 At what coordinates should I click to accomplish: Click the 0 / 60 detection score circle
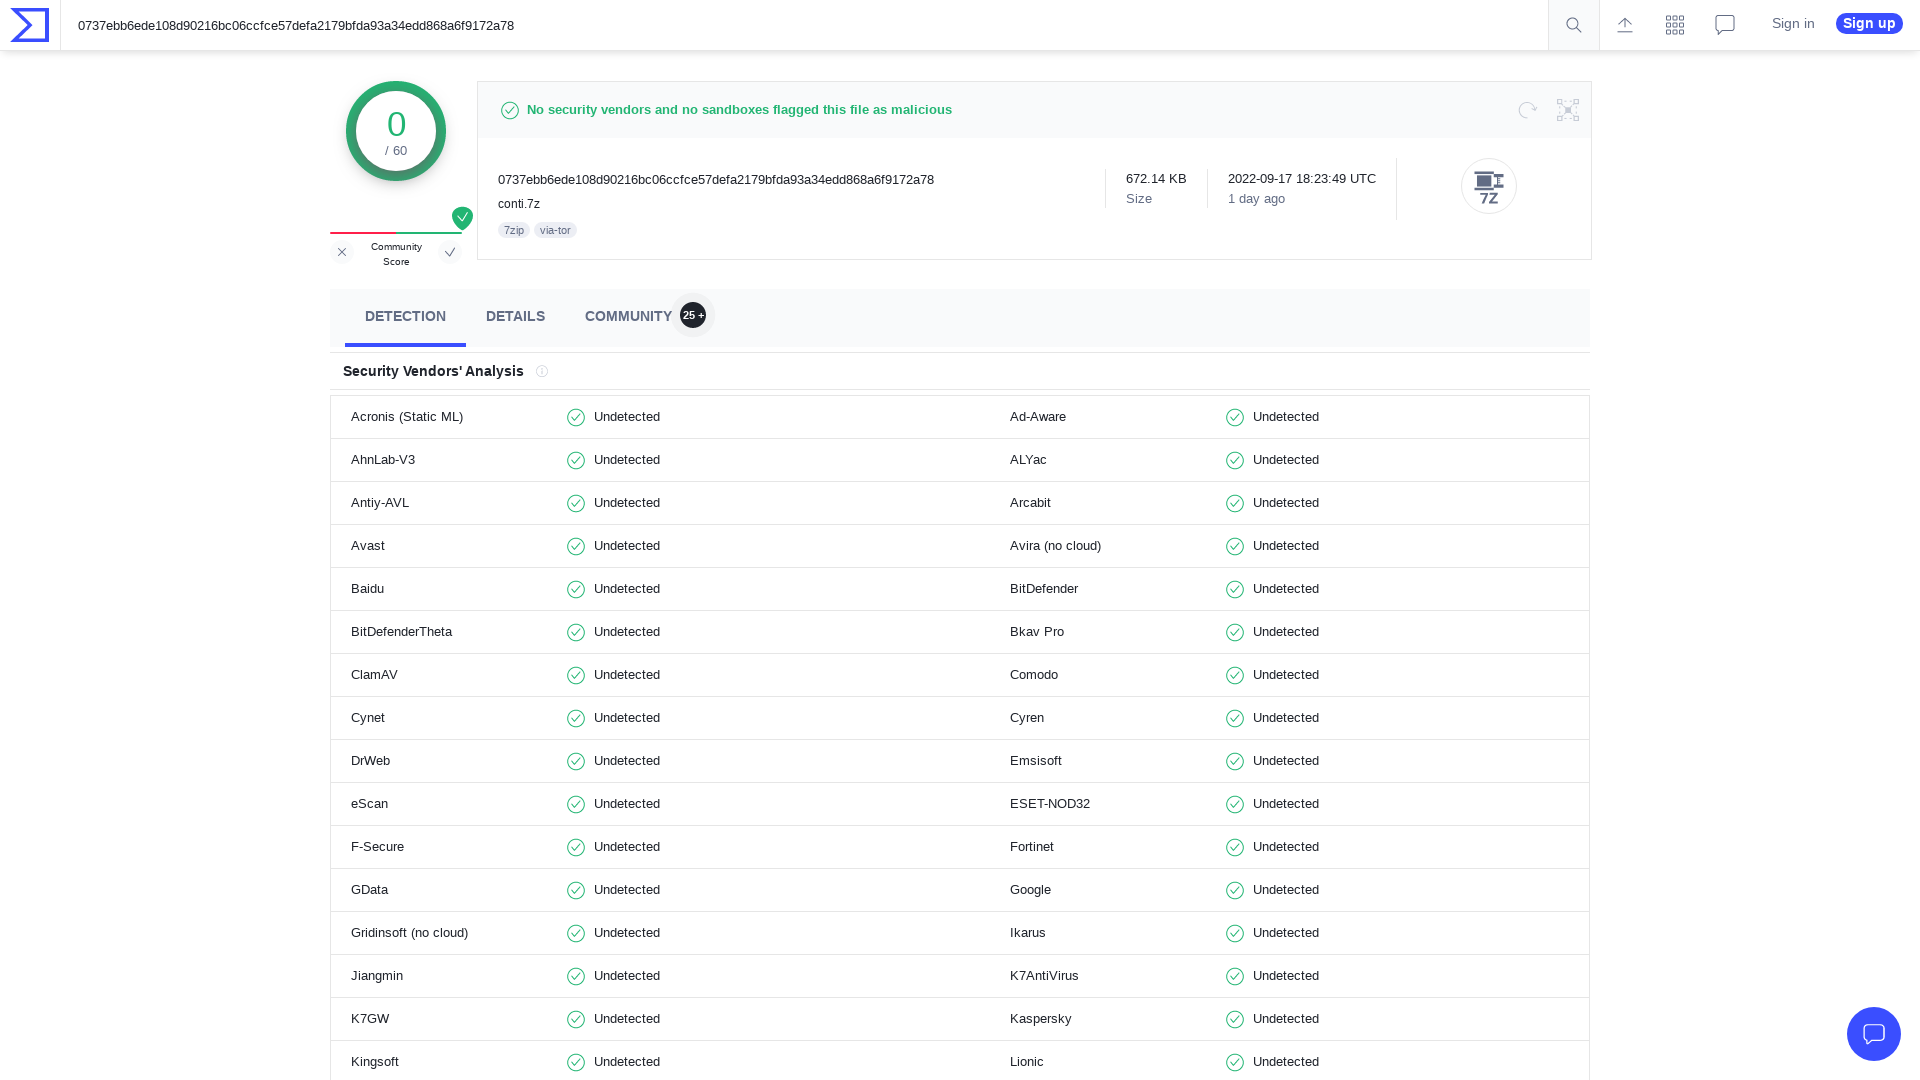tap(396, 131)
